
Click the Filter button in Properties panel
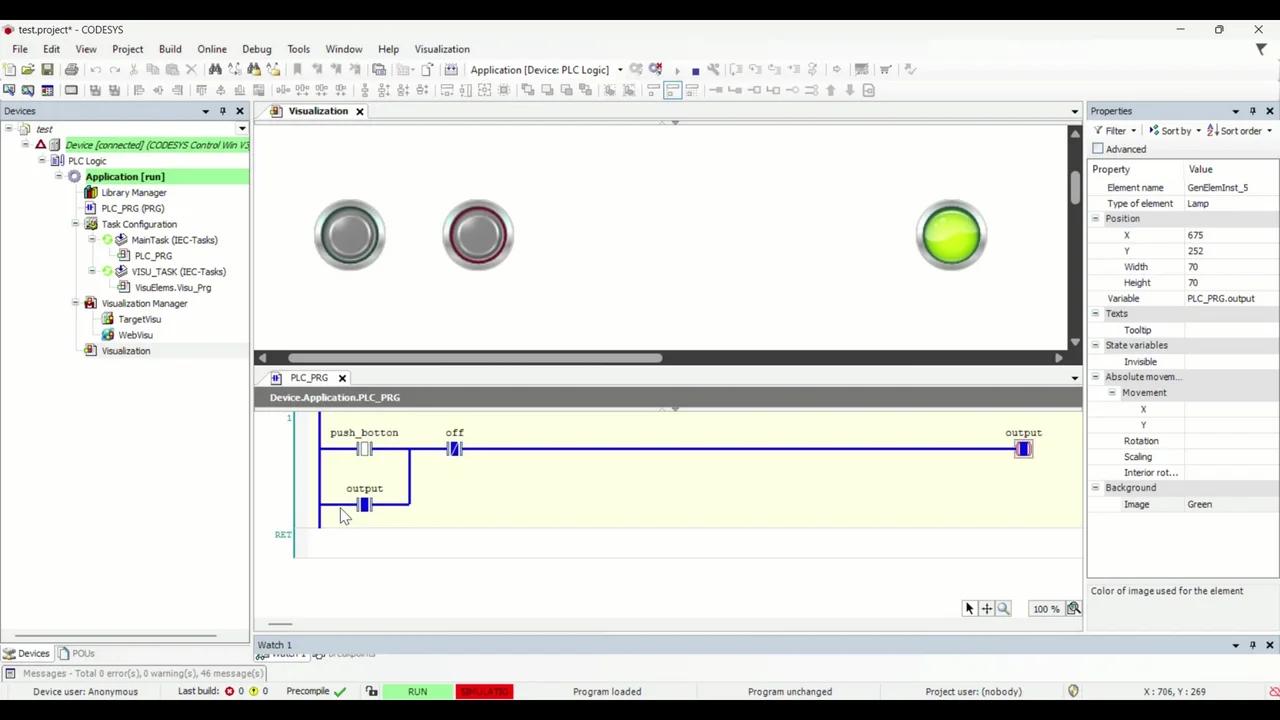tap(1115, 130)
